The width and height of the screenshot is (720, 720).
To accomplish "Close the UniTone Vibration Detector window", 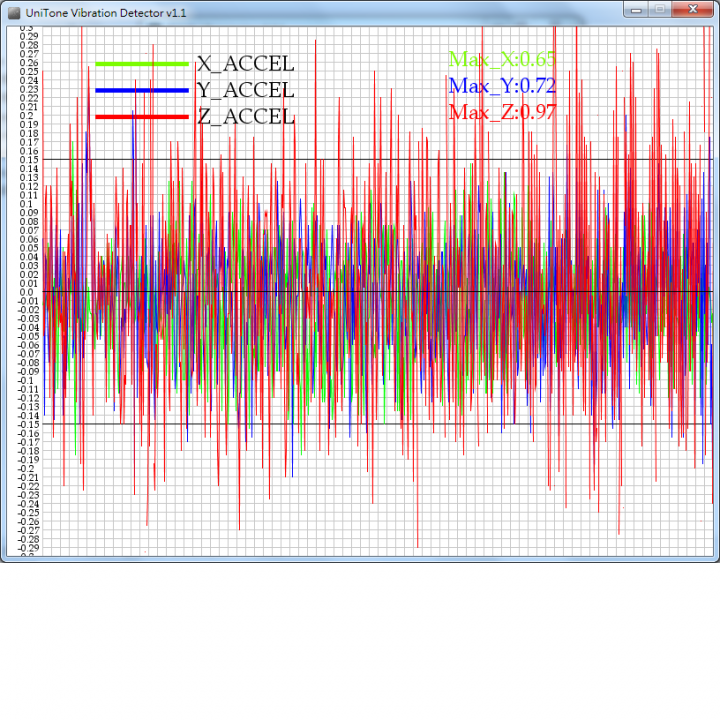I will [693, 10].
